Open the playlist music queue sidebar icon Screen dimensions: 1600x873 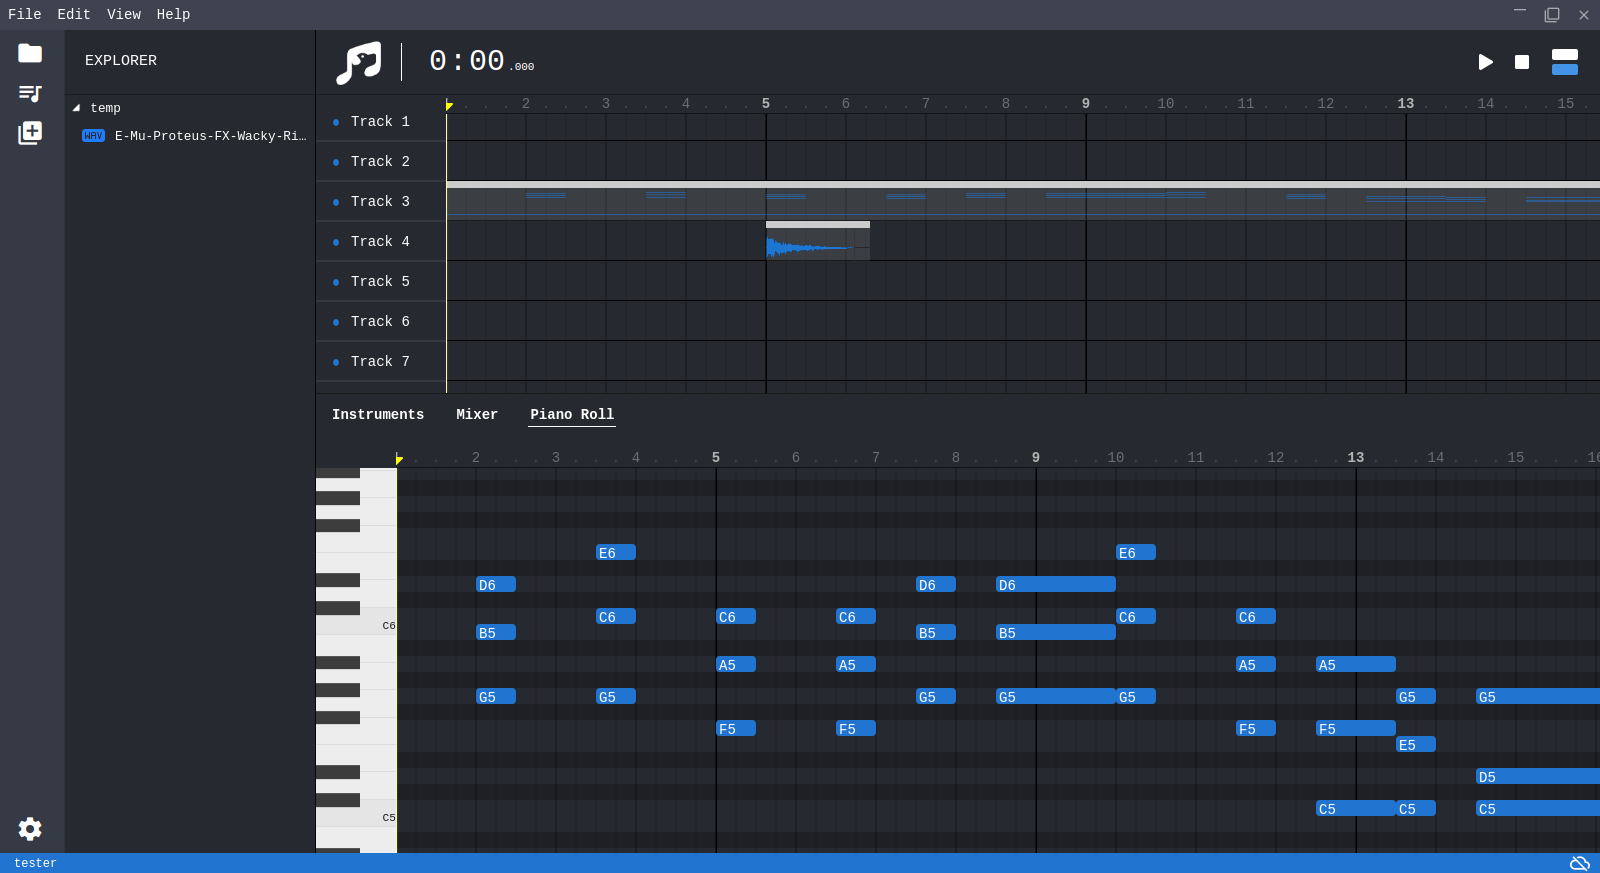(x=30, y=93)
